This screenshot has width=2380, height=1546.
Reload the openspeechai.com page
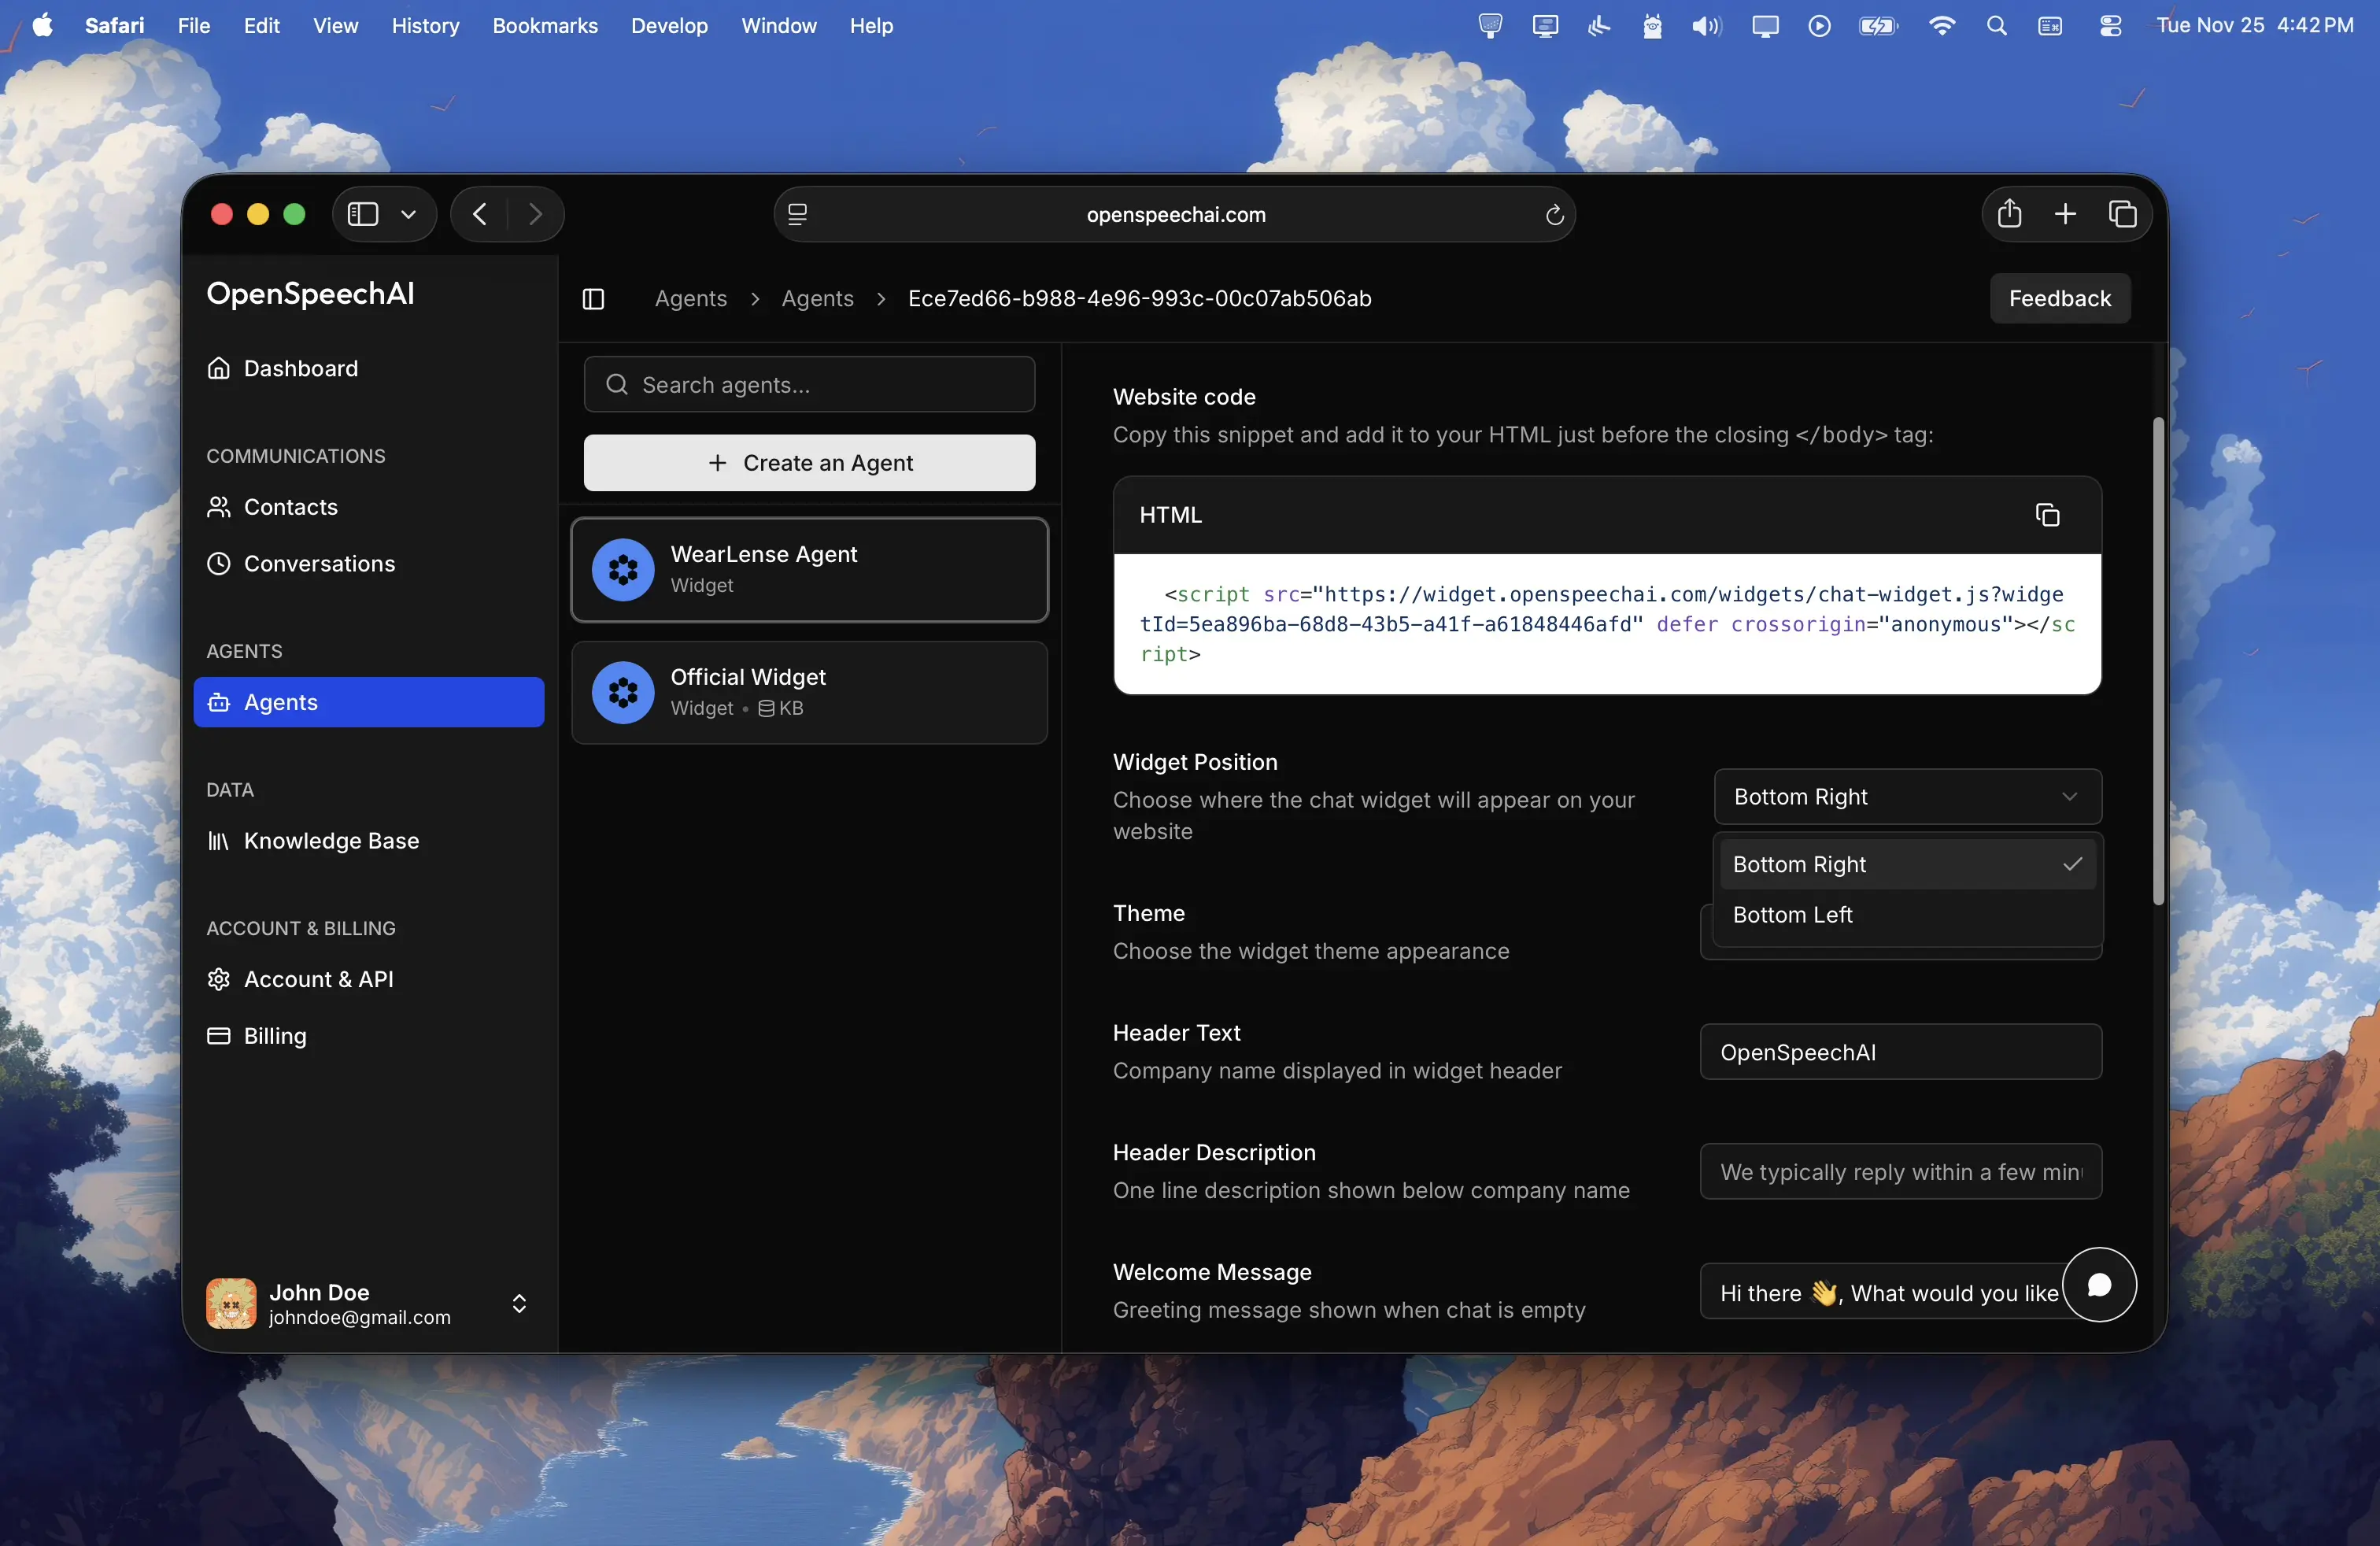pos(1554,215)
